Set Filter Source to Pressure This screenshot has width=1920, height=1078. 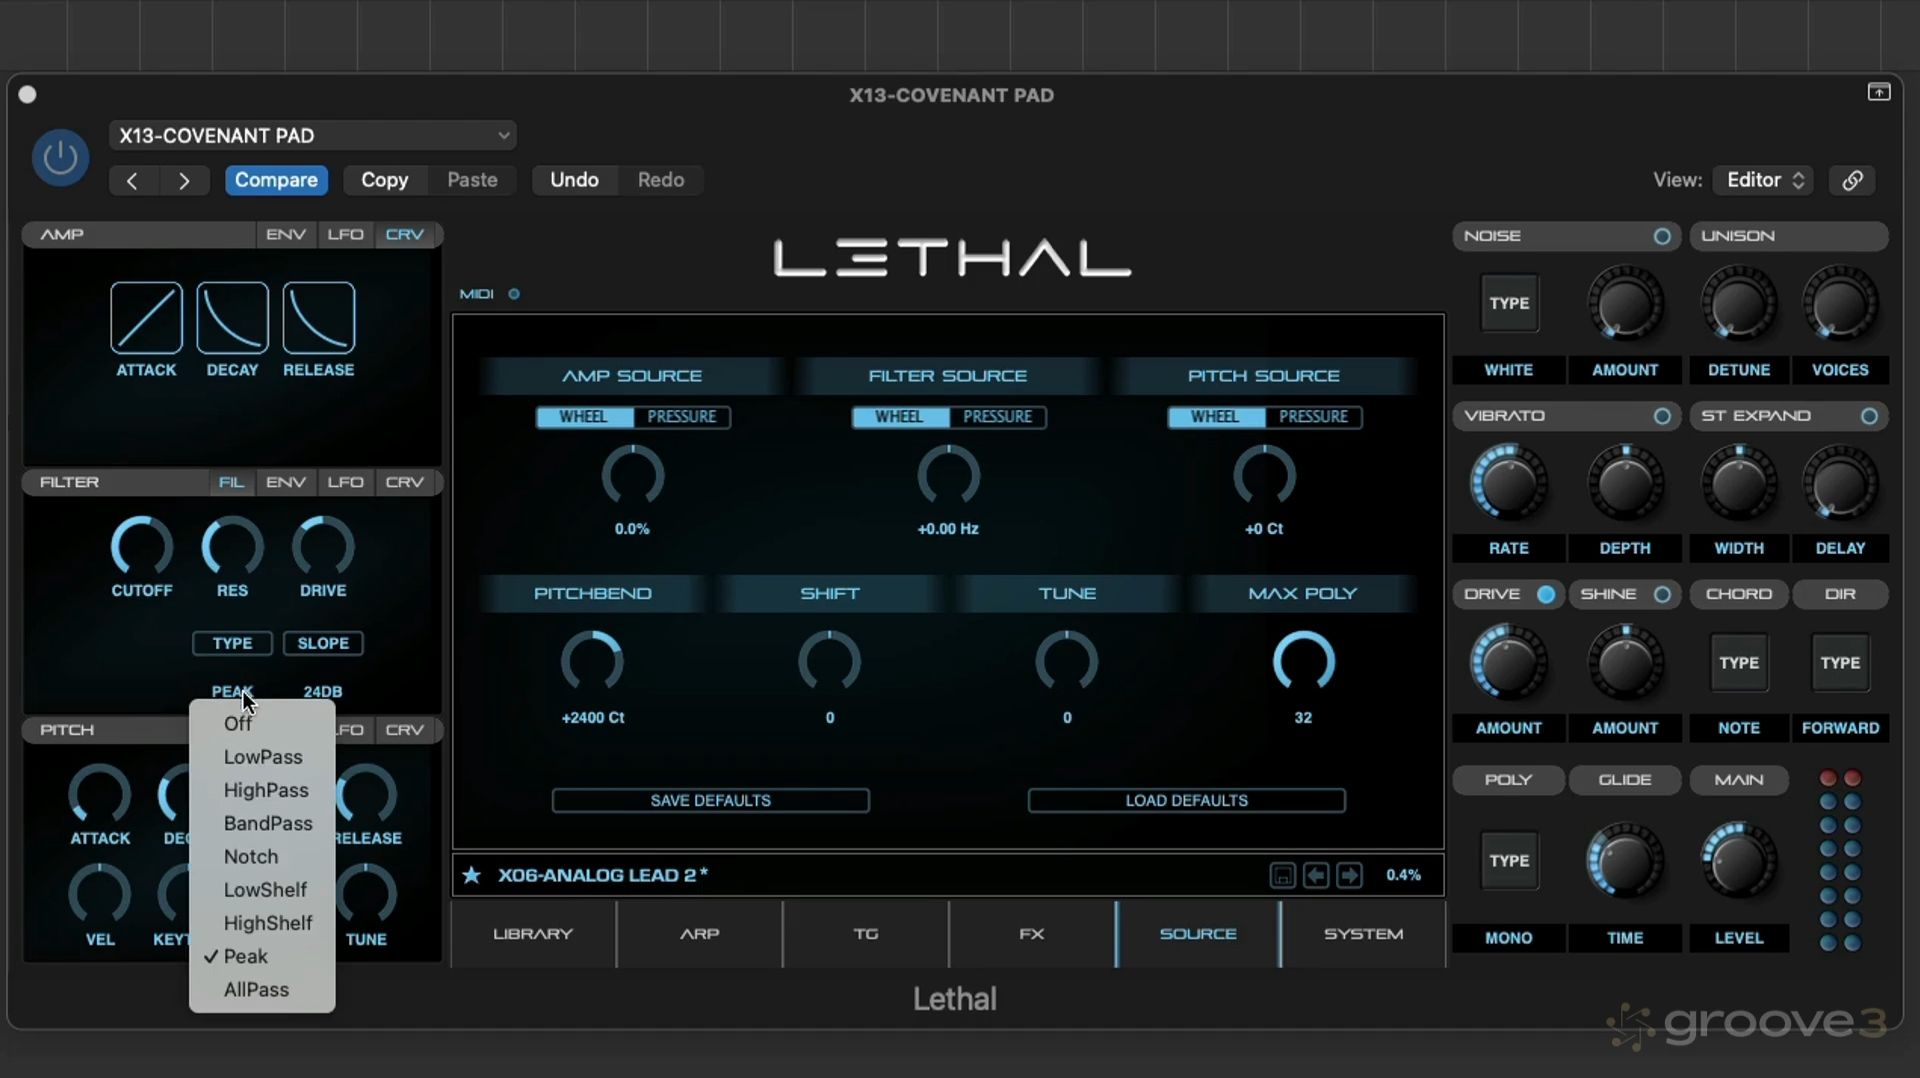coord(997,417)
